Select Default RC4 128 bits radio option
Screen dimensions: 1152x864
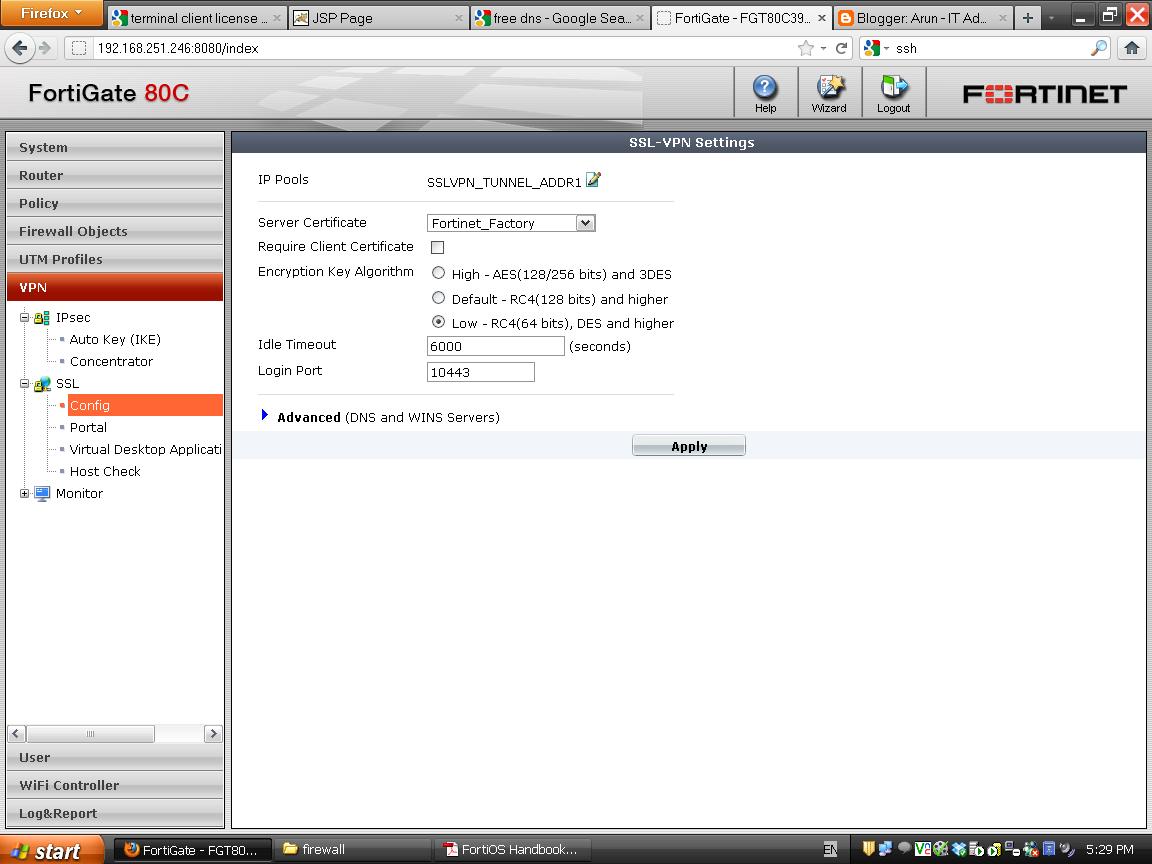click(x=439, y=298)
